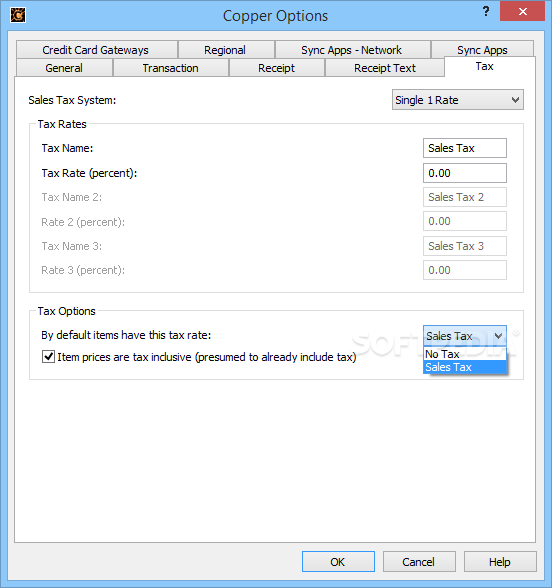Click the question mark help icon

486,11
